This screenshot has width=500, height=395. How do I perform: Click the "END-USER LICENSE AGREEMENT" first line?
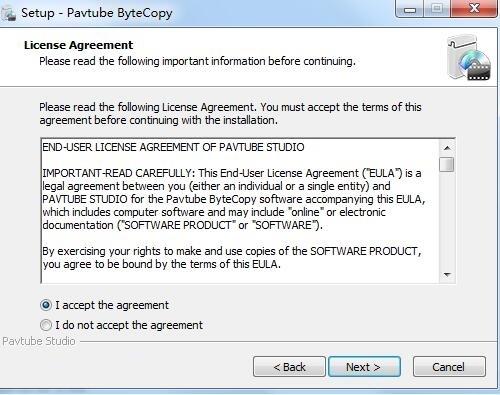point(173,147)
